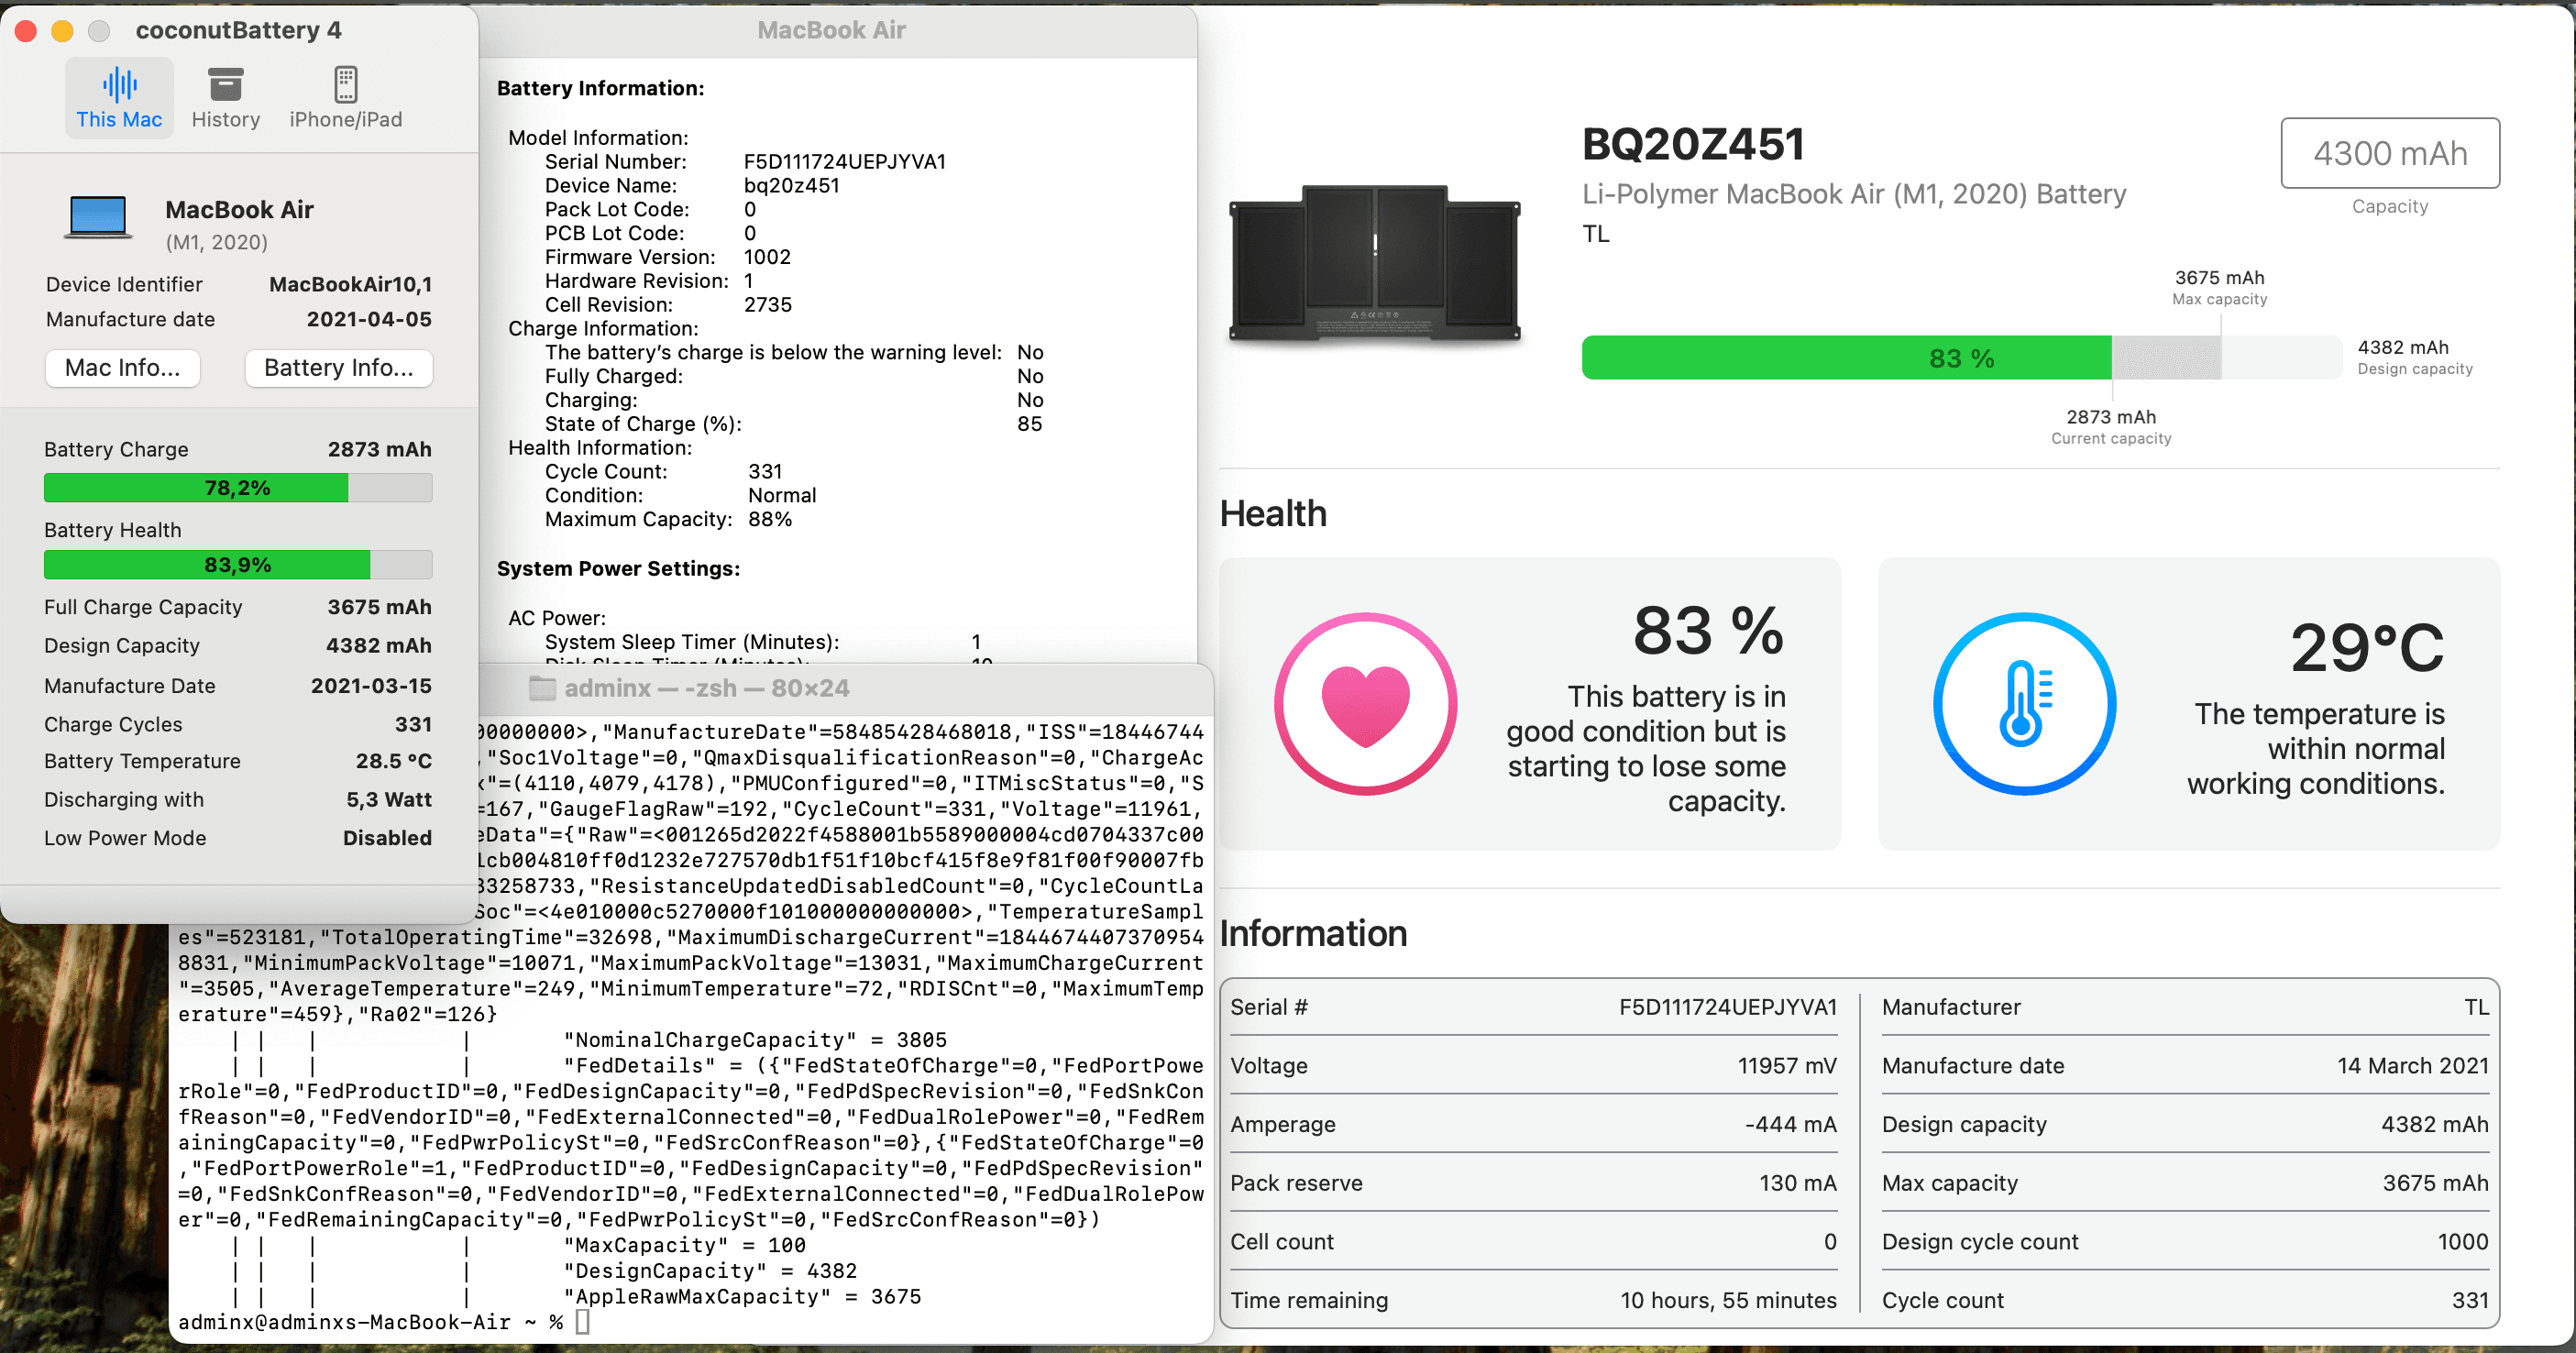The height and width of the screenshot is (1353, 2576).
Task: Click the 29°C temperature reading
Action: pos(2366,648)
